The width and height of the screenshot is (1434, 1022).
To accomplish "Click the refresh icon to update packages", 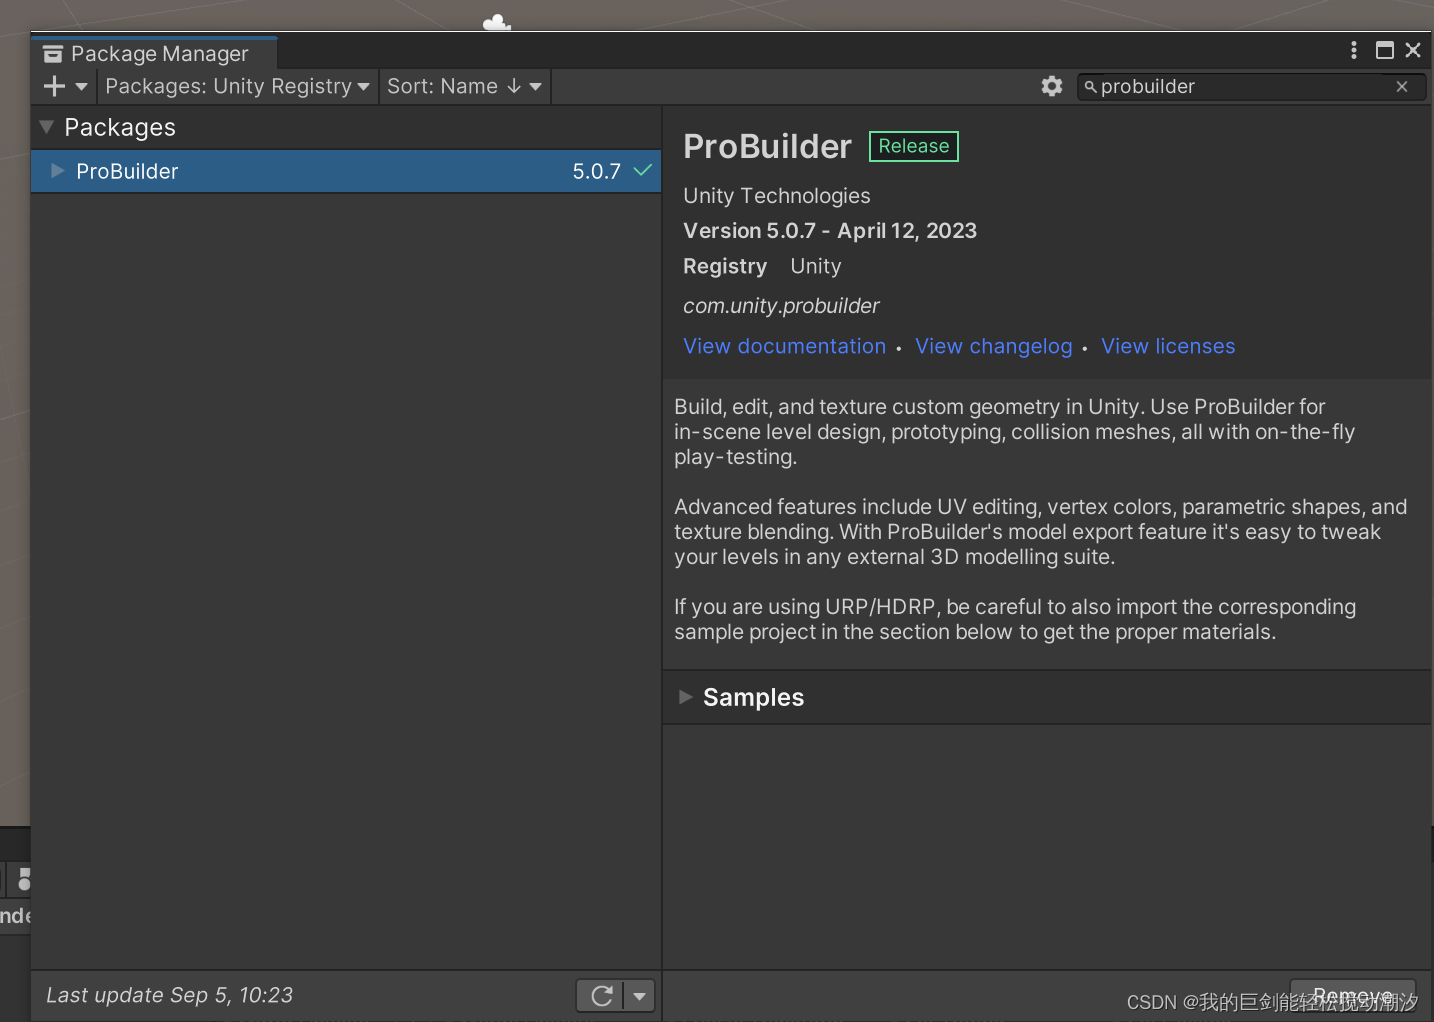I will 601,995.
